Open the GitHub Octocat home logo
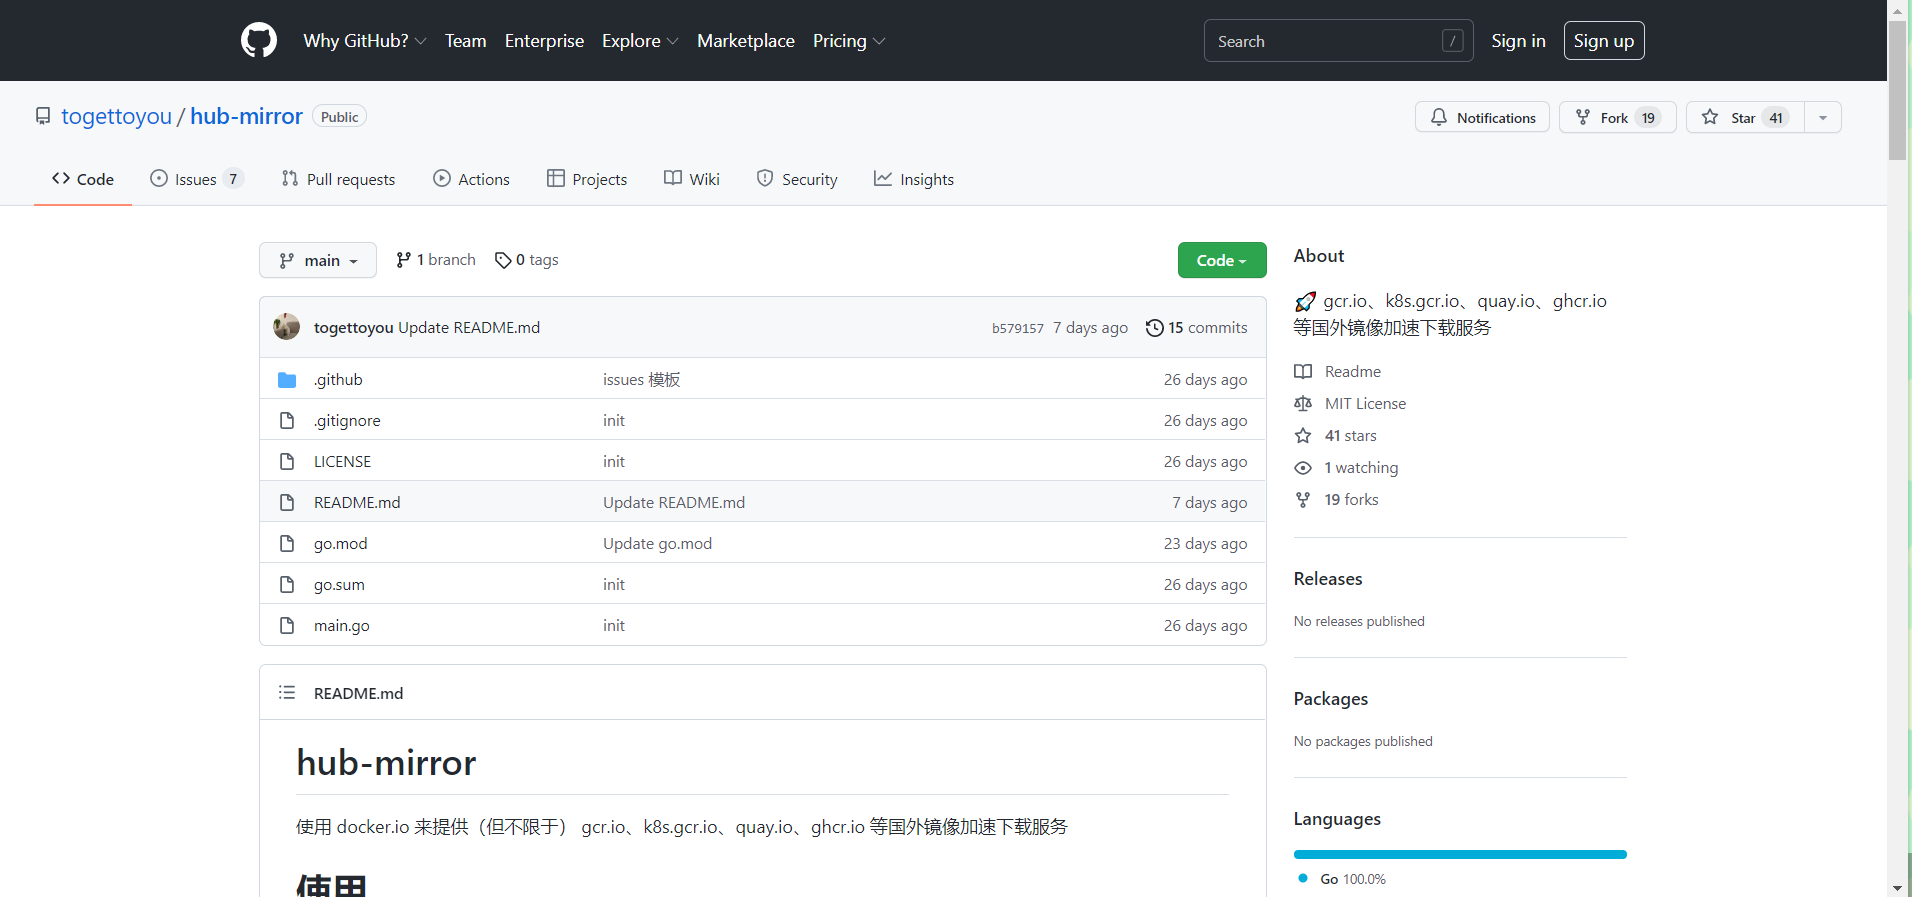The image size is (1912, 897). click(259, 40)
